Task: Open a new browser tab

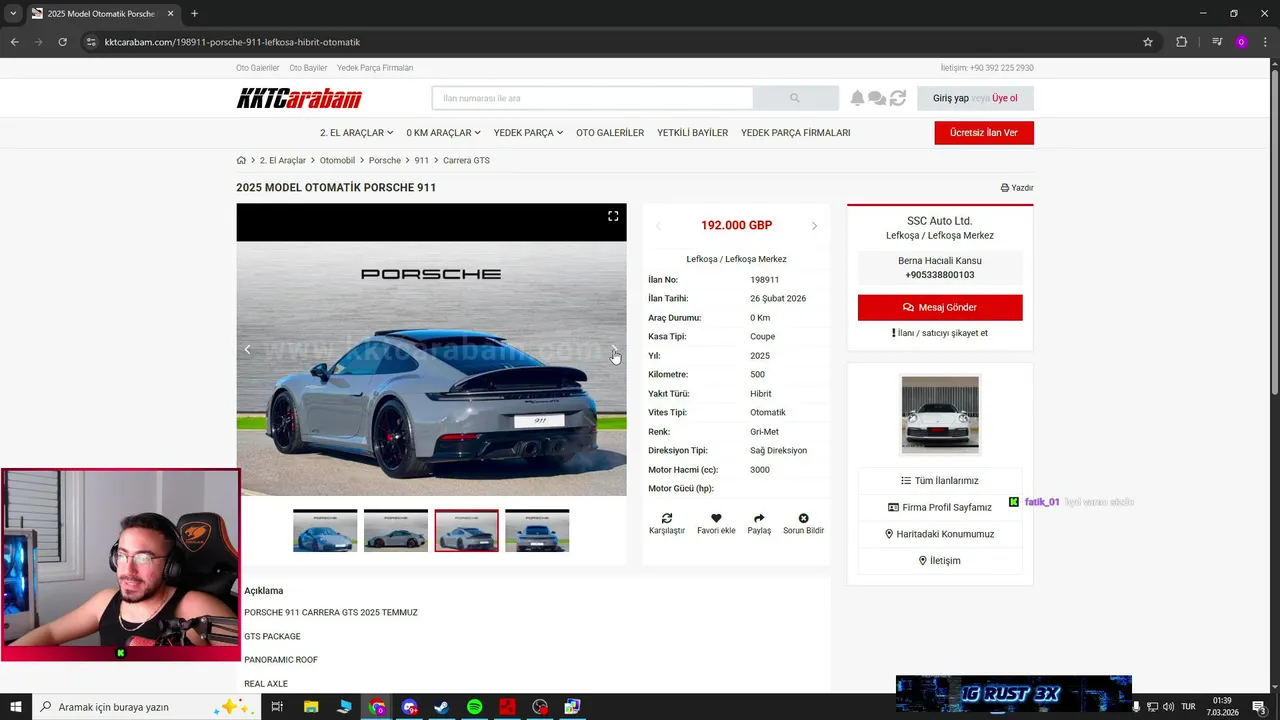Action: [x=194, y=14]
